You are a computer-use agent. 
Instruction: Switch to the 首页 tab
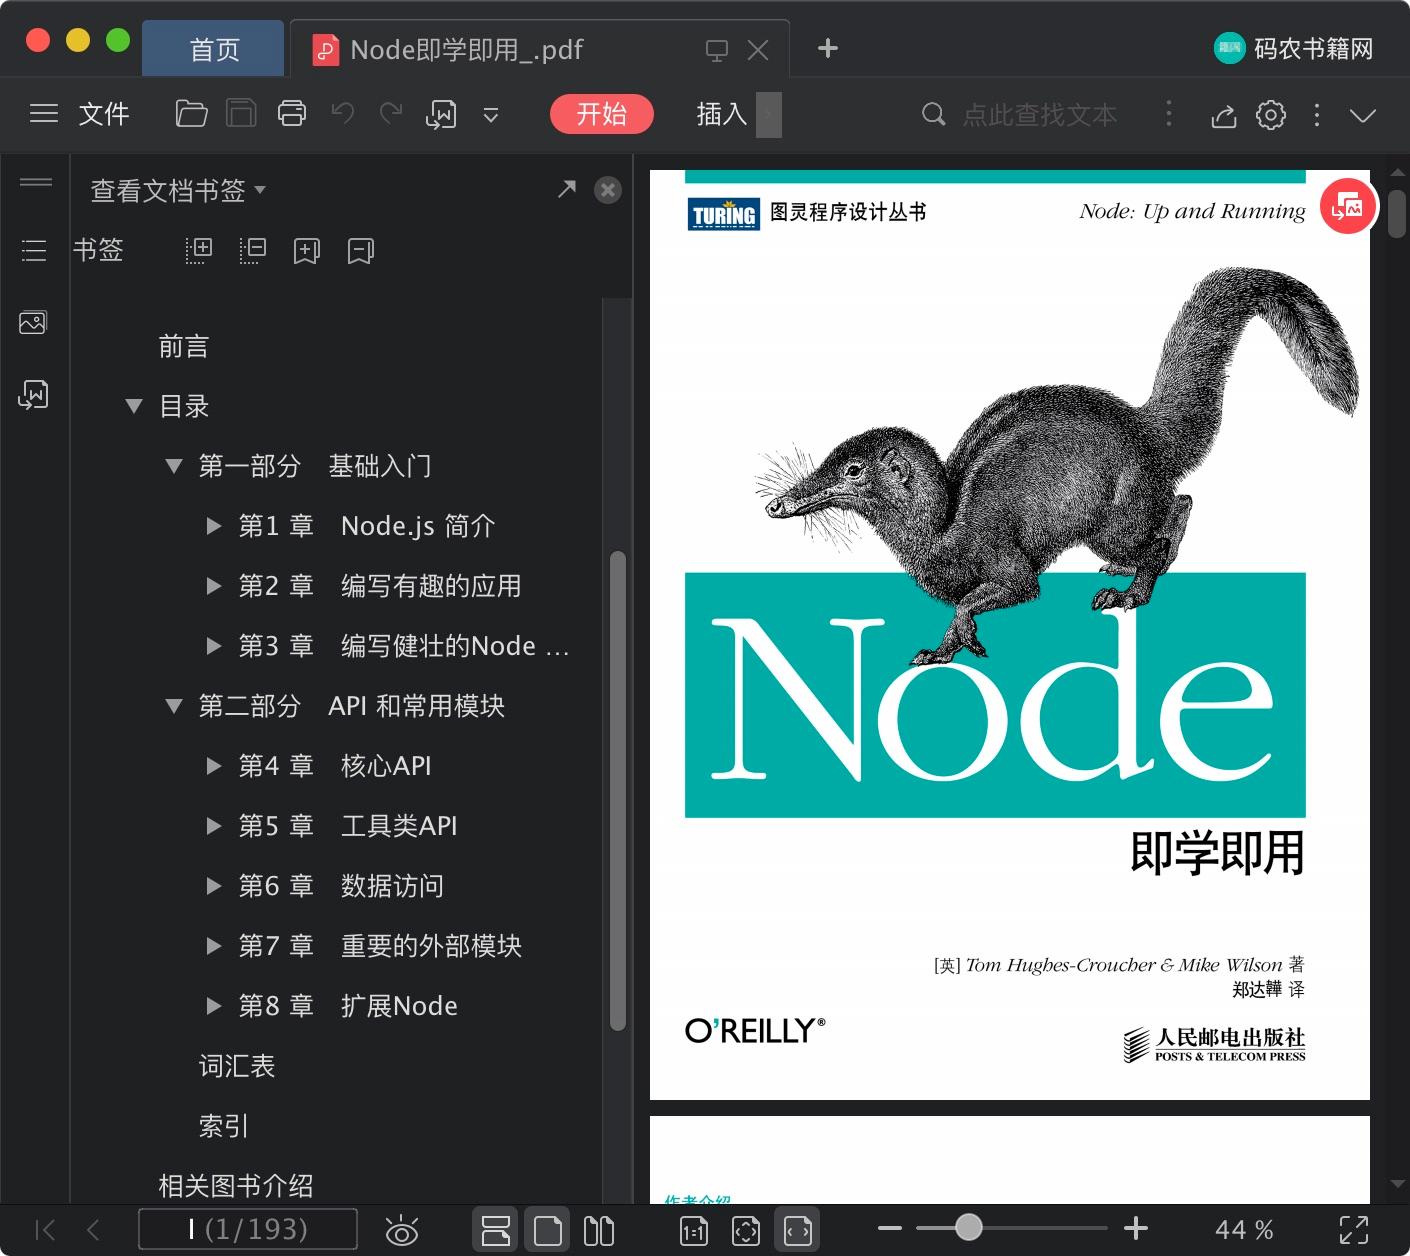tap(213, 49)
